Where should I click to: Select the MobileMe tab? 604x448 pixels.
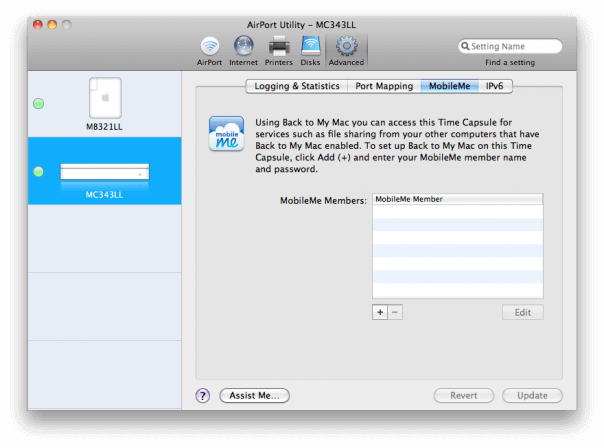point(450,86)
